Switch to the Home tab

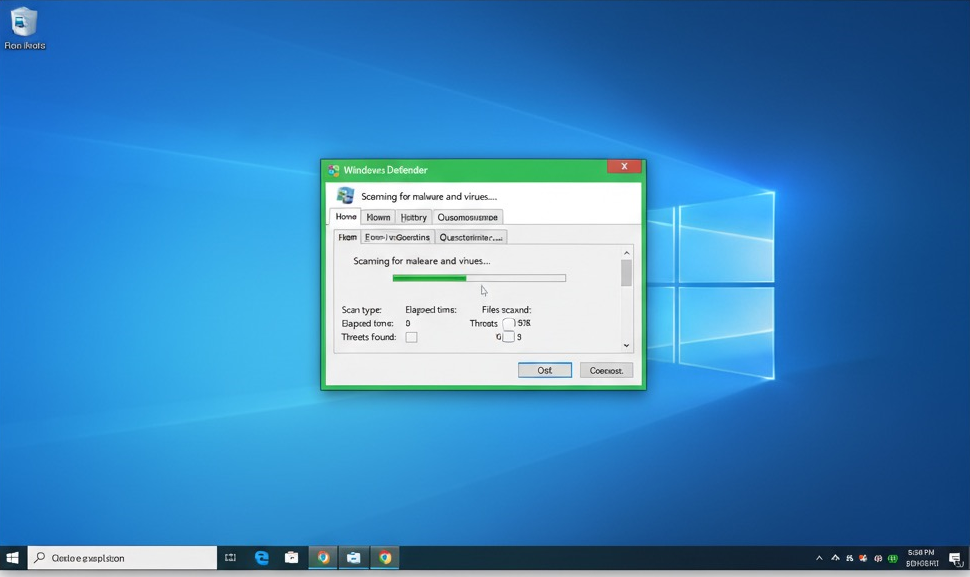click(x=346, y=217)
